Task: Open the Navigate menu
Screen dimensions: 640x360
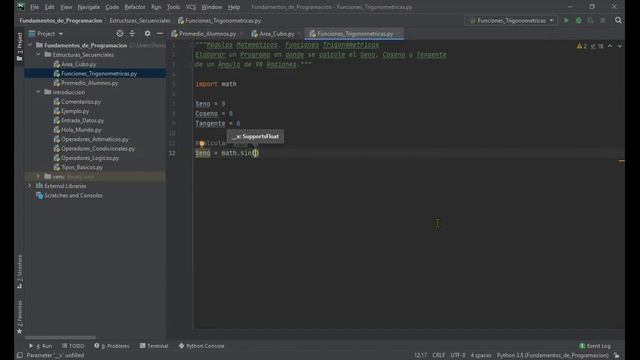Action: (88, 7)
